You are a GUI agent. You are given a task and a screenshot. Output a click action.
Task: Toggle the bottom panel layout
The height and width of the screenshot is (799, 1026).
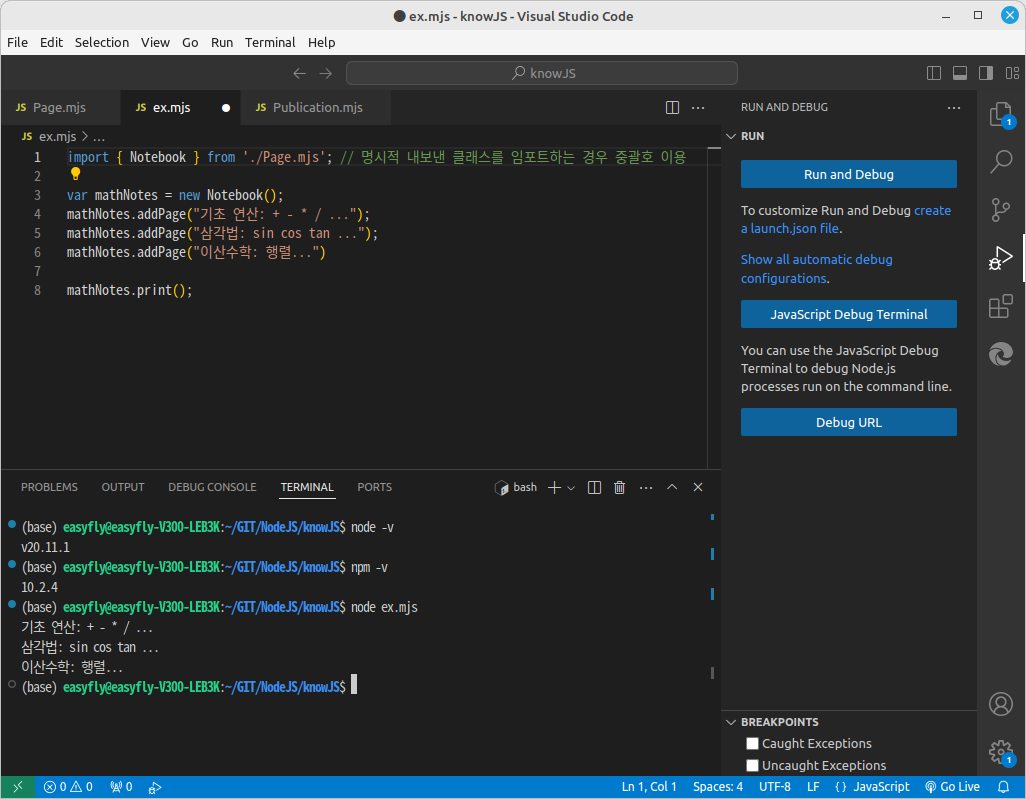click(x=960, y=73)
